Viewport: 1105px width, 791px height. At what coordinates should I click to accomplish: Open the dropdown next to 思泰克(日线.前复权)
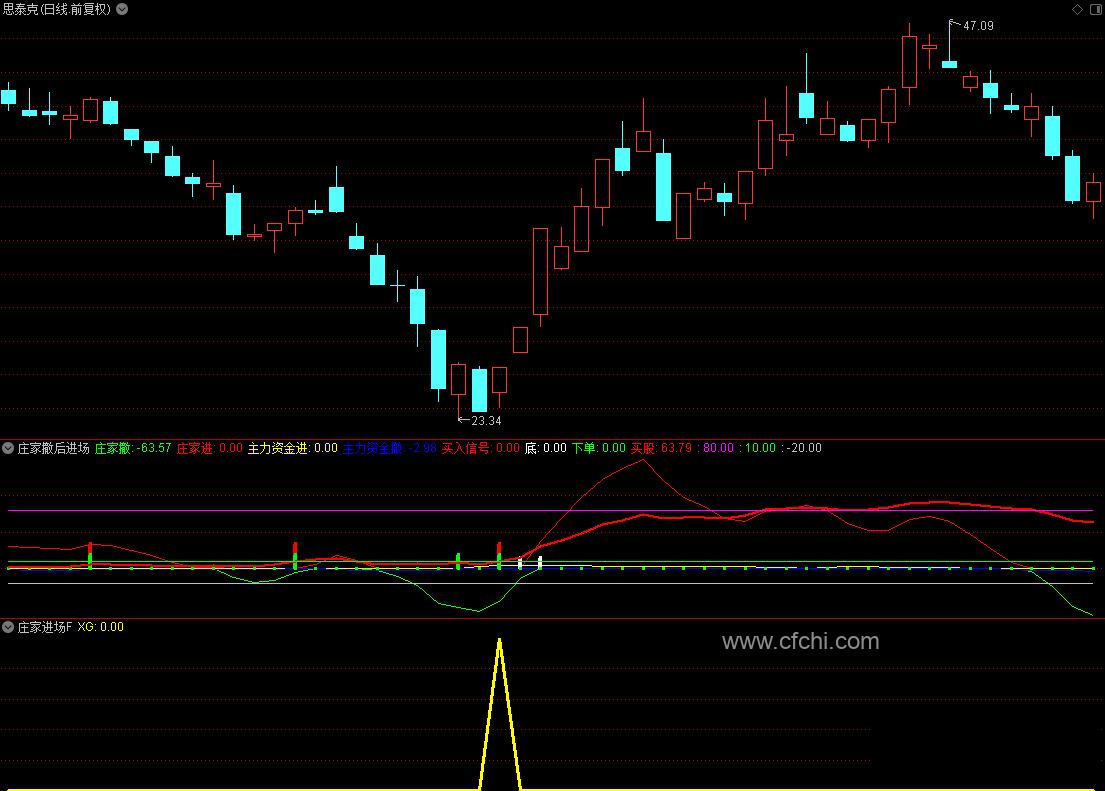click(x=122, y=9)
